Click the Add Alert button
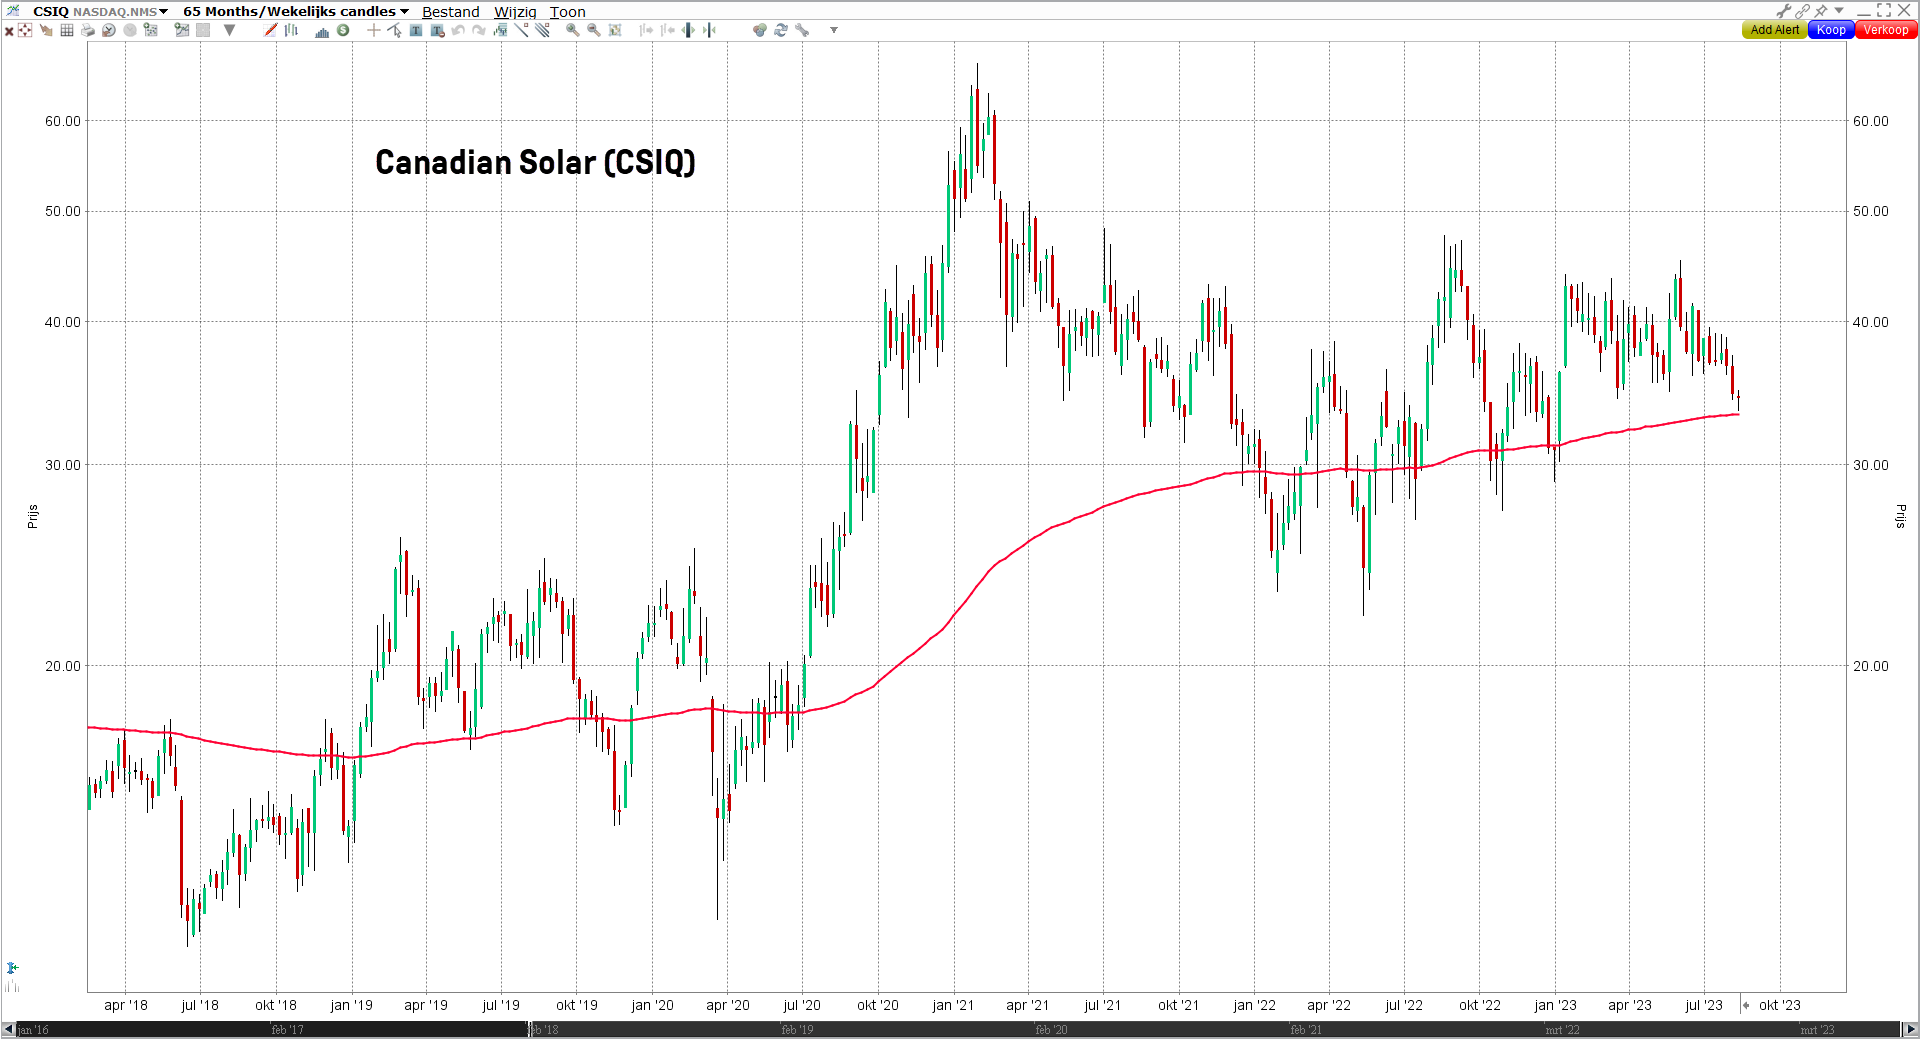The height and width of the screenshot is (1039, 1920). point(1774,30)
